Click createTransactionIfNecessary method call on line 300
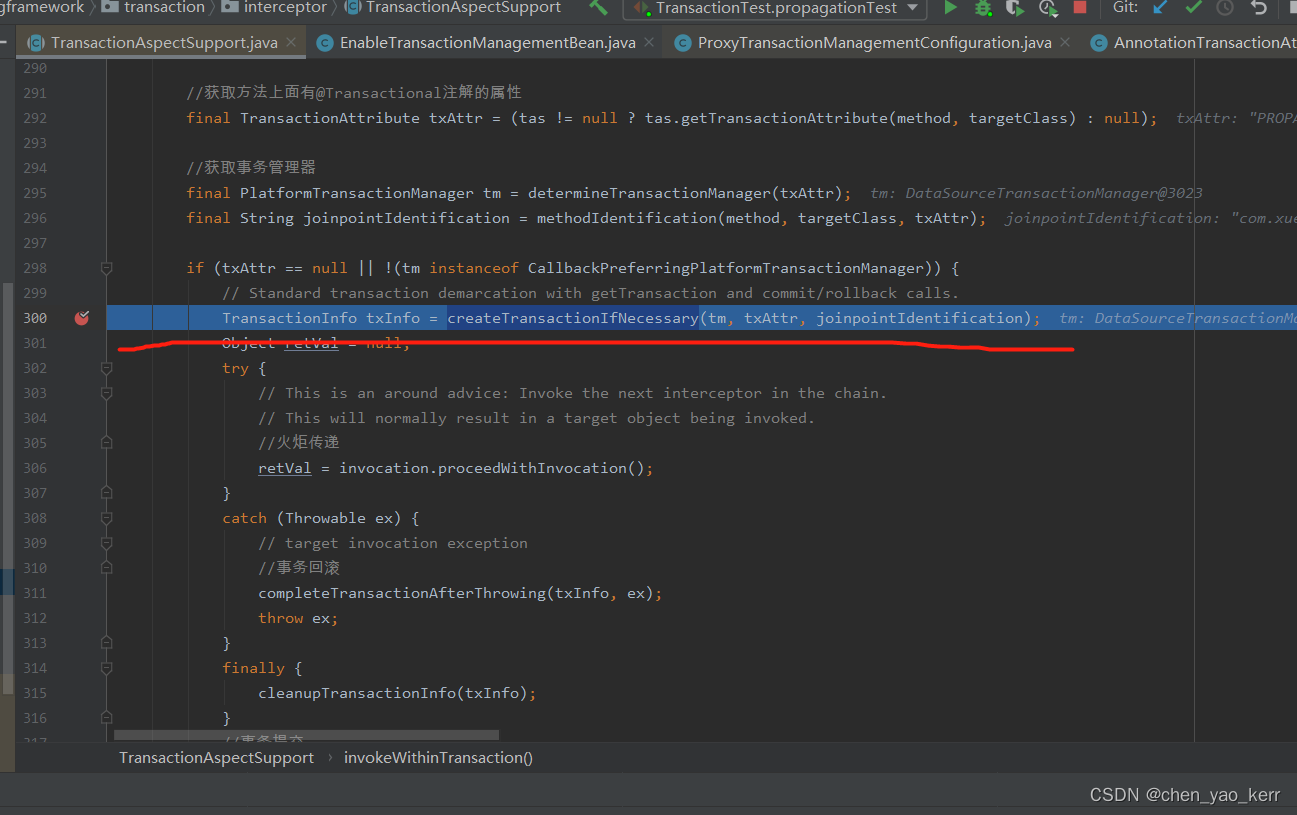 point(573,318)
